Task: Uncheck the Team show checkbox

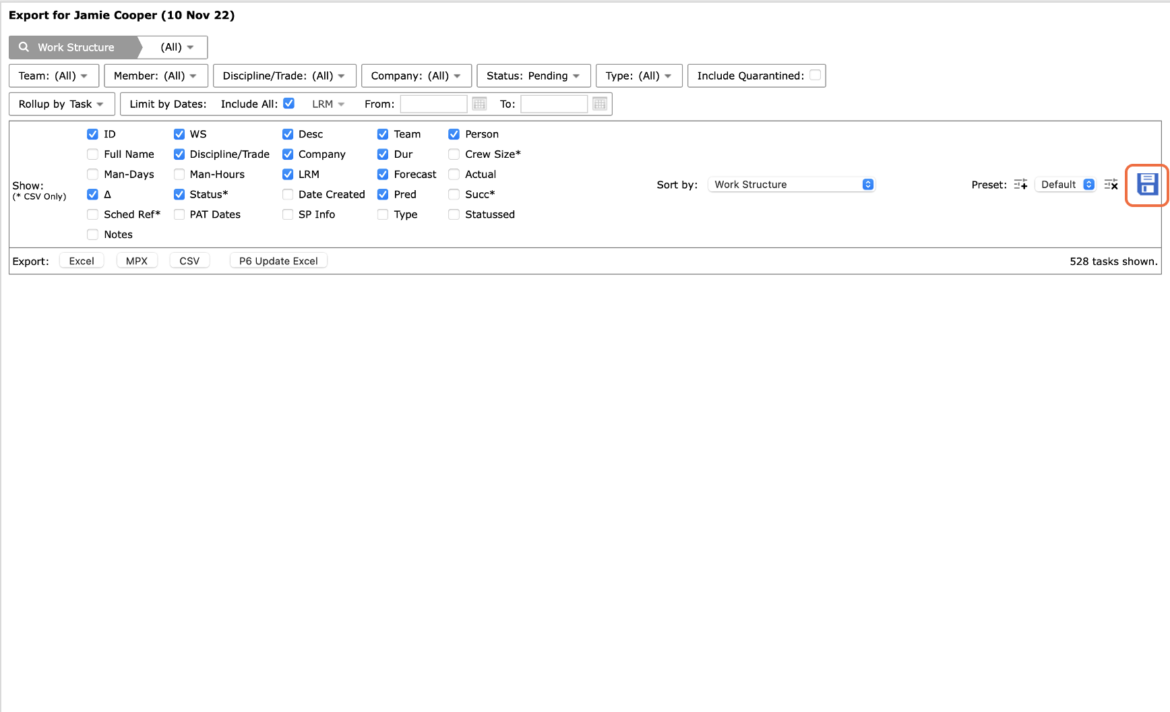Action: [383, 134]
